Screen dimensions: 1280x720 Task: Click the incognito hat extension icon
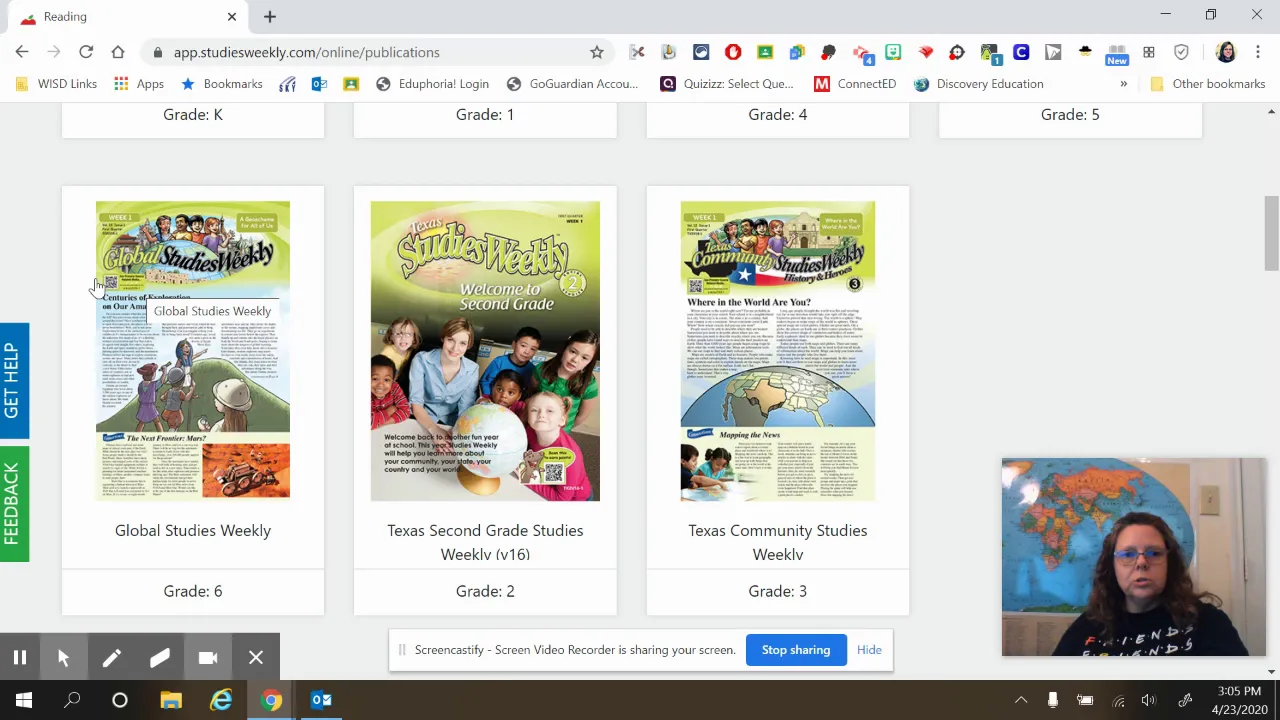pos(1085,52)
